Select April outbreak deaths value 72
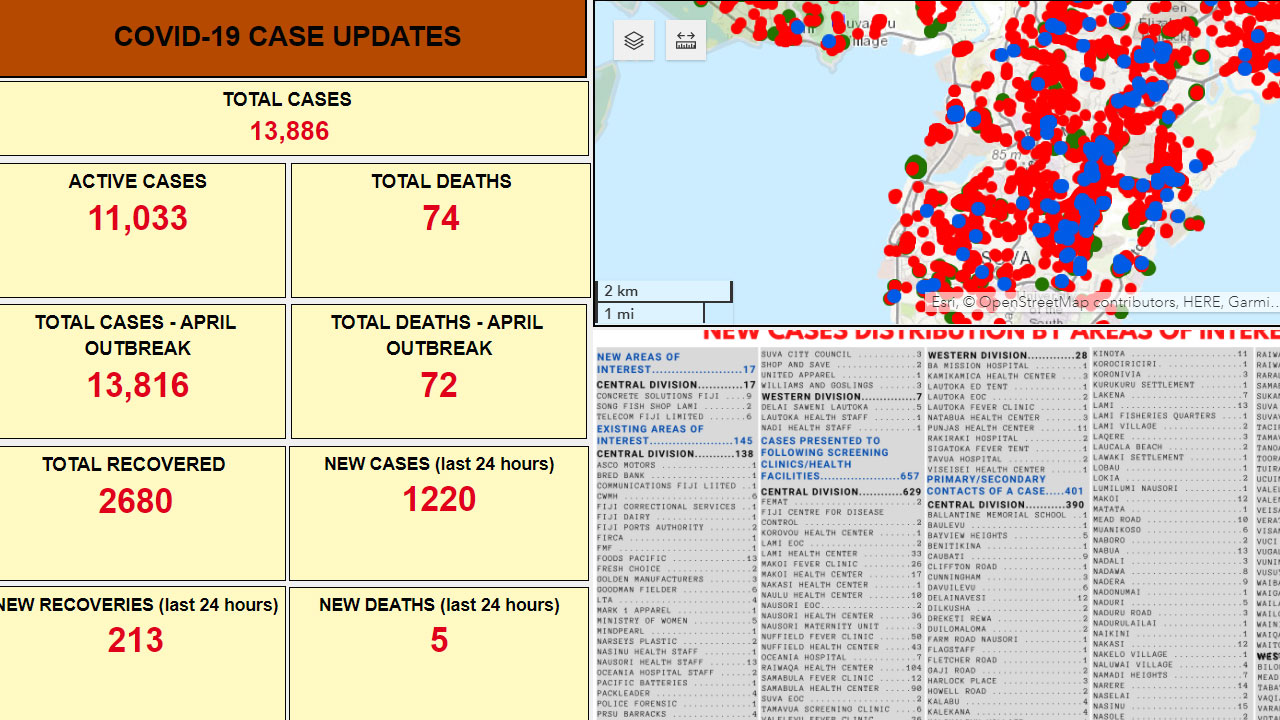 [439, 385]
